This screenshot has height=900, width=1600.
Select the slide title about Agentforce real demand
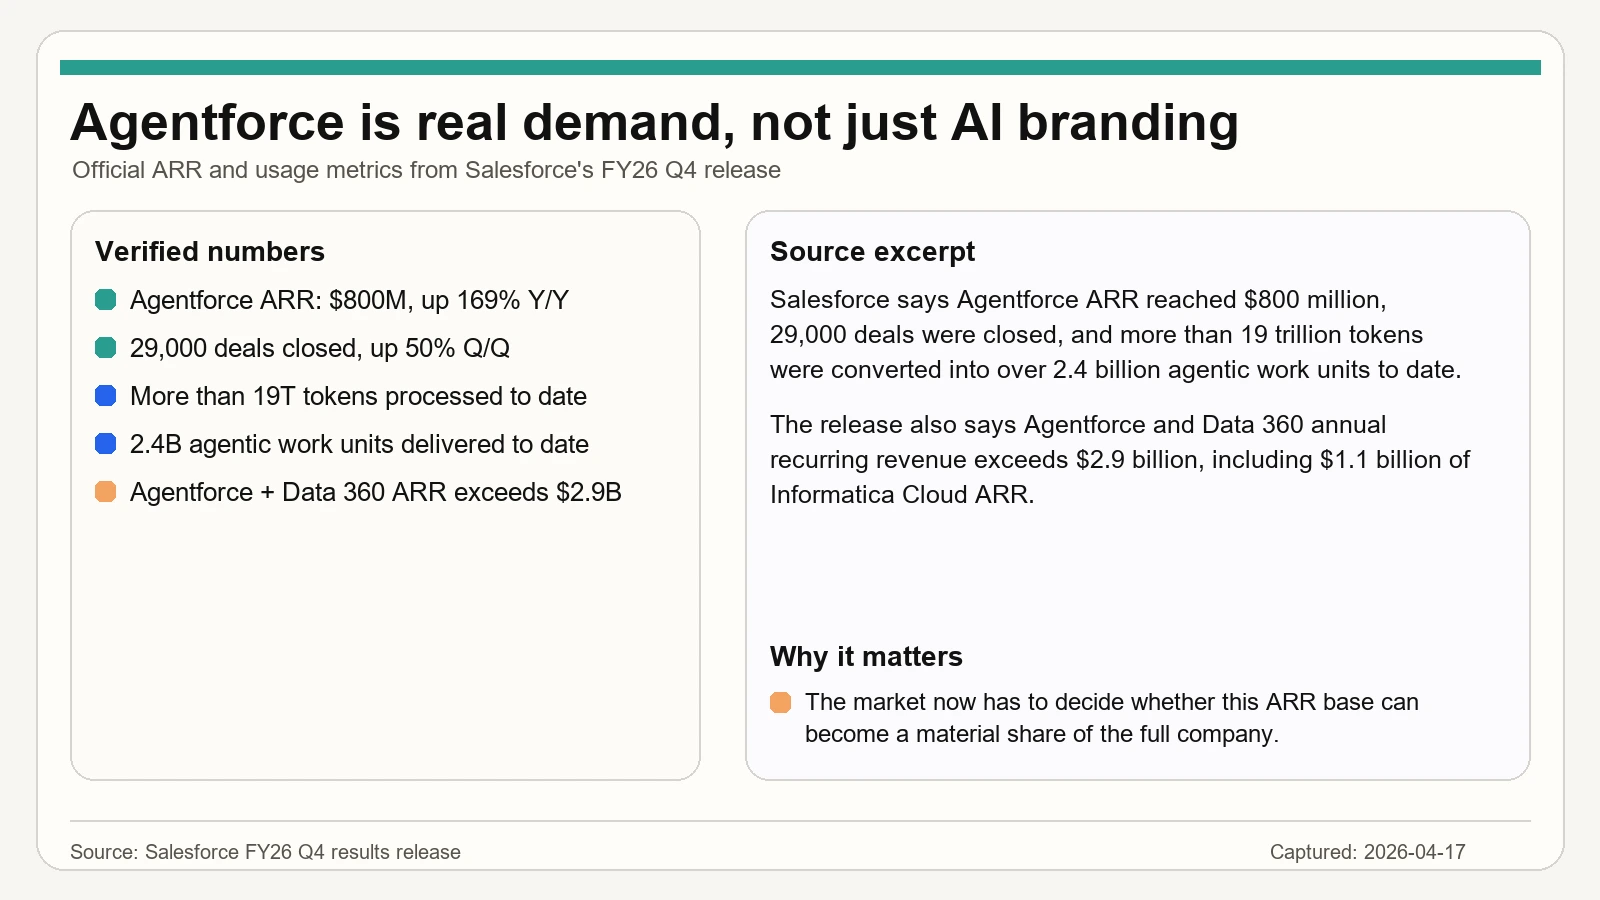tap(654, 122)
